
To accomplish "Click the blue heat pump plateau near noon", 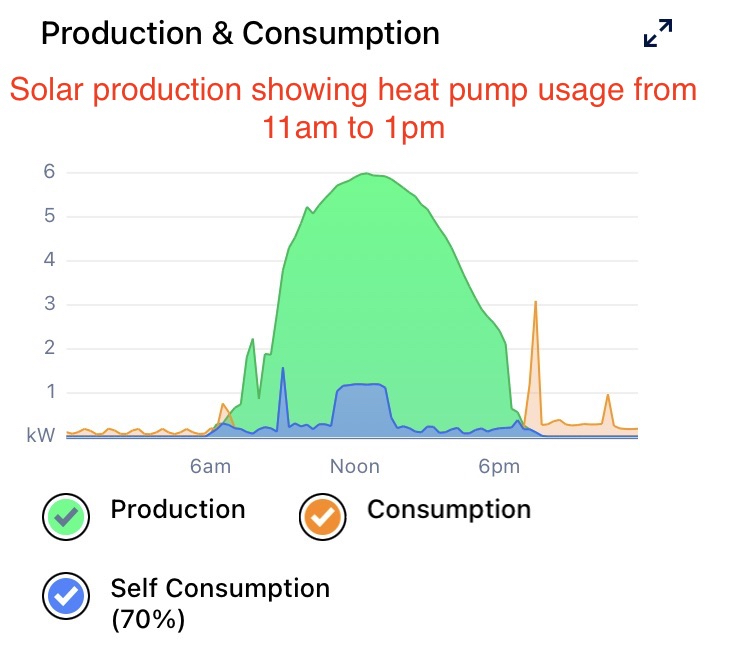I will (362, 385).
